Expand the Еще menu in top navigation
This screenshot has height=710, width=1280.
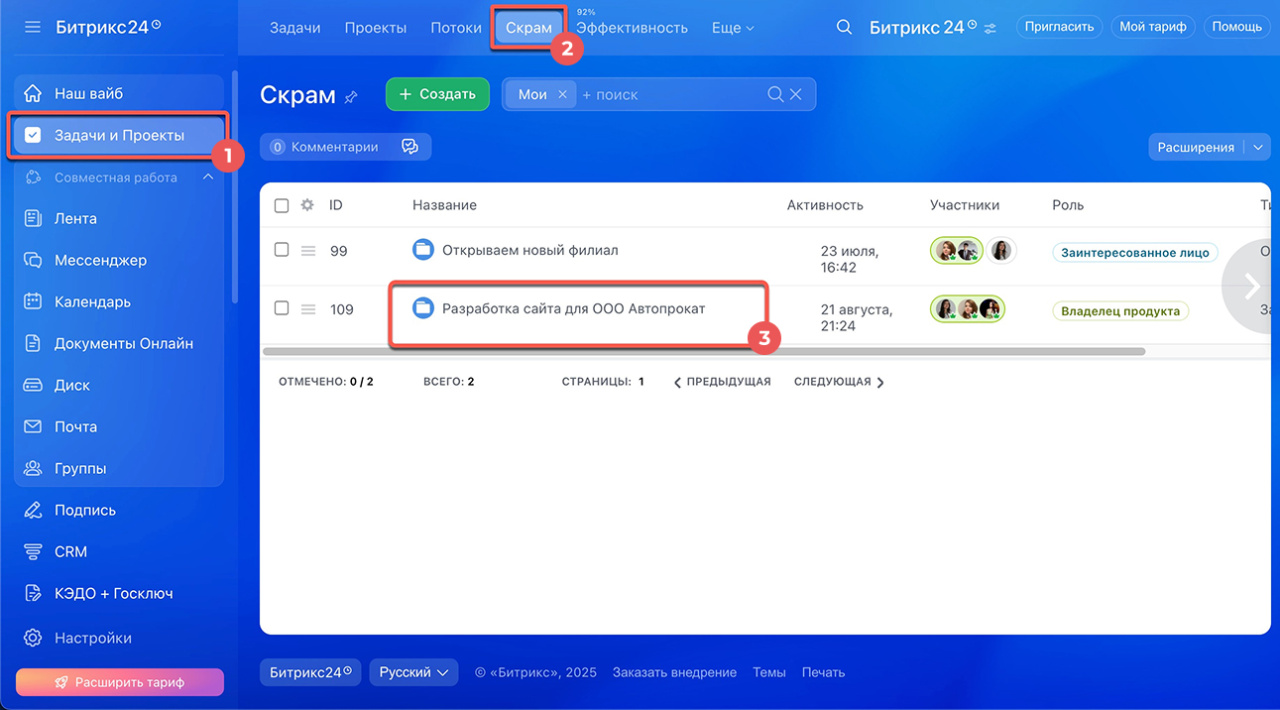tap(733, 28)
